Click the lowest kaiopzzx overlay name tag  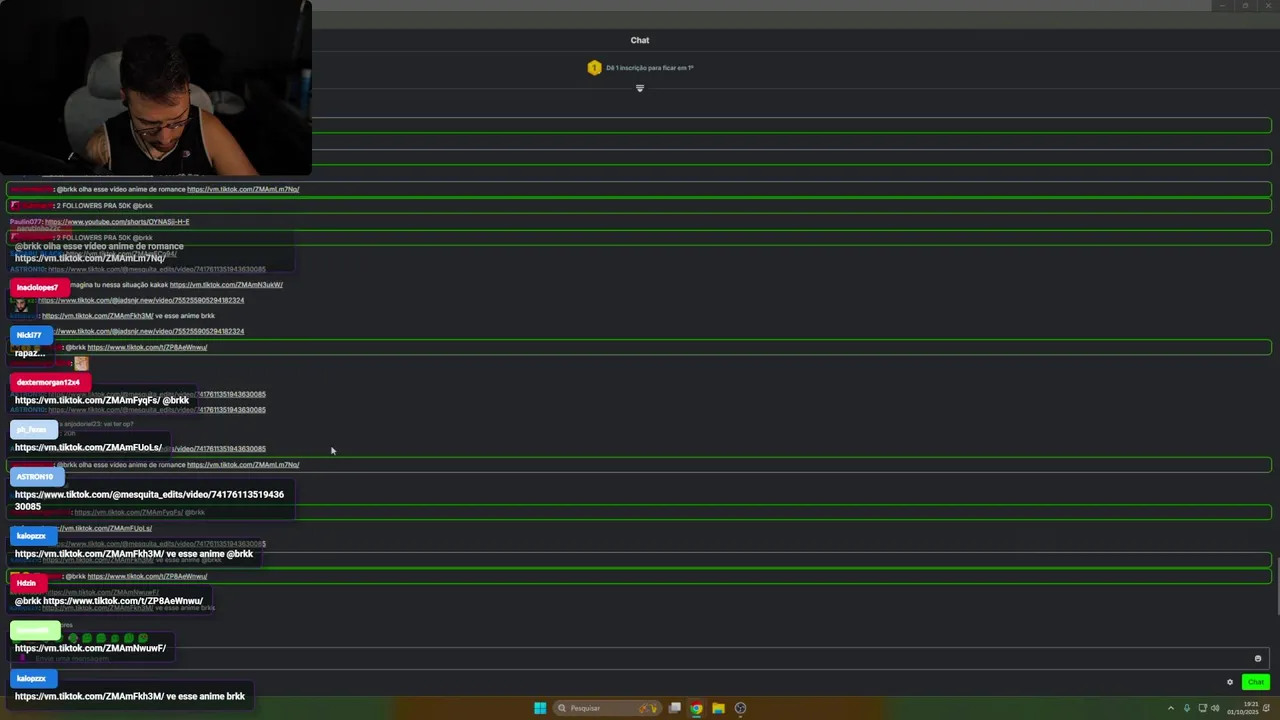pyautogui.click(x=32, y=678)
